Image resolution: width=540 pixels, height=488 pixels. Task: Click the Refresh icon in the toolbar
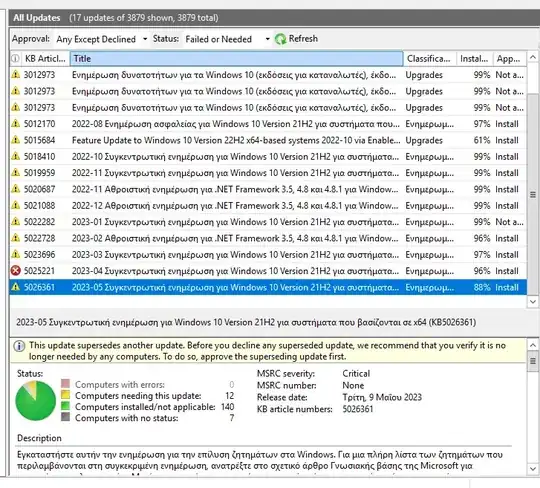point(280,39)
